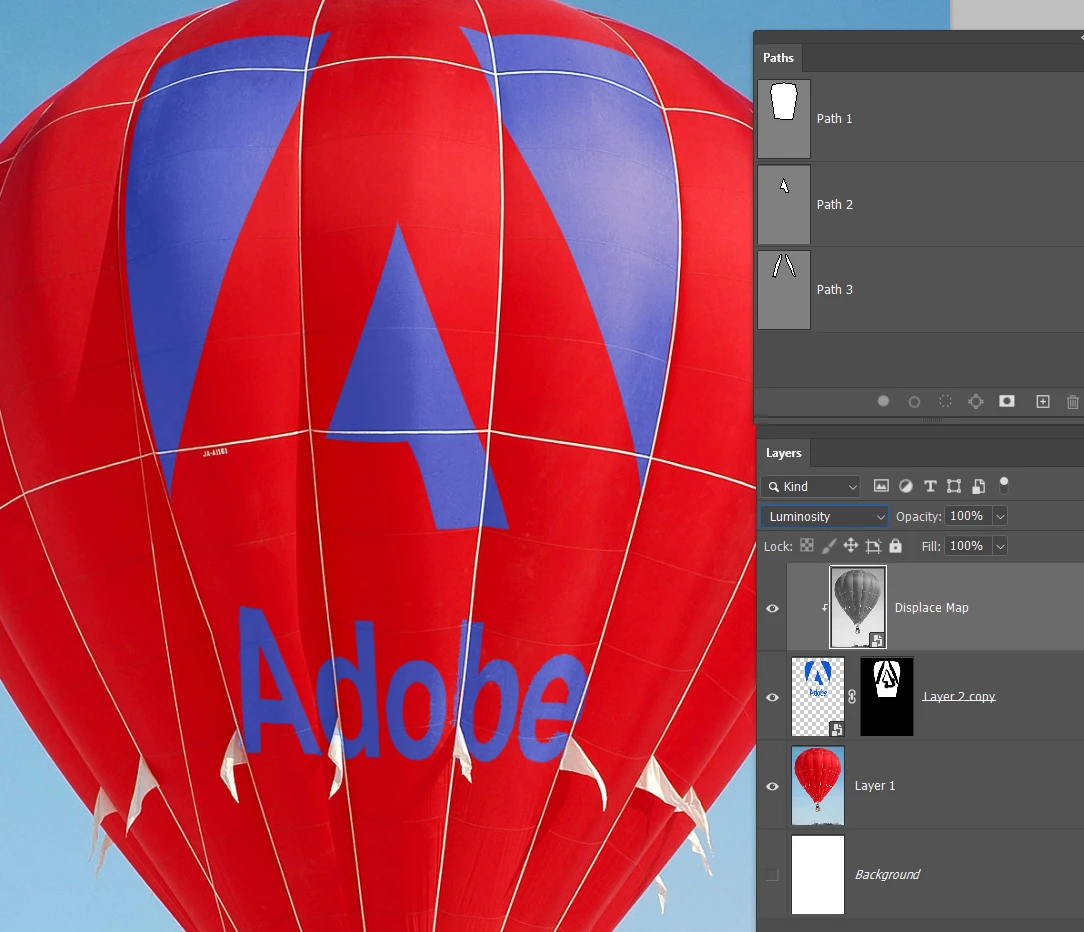Select the Path 2 name label
The width and height of the screenshot is (1084, 932).
pos(834,205)
